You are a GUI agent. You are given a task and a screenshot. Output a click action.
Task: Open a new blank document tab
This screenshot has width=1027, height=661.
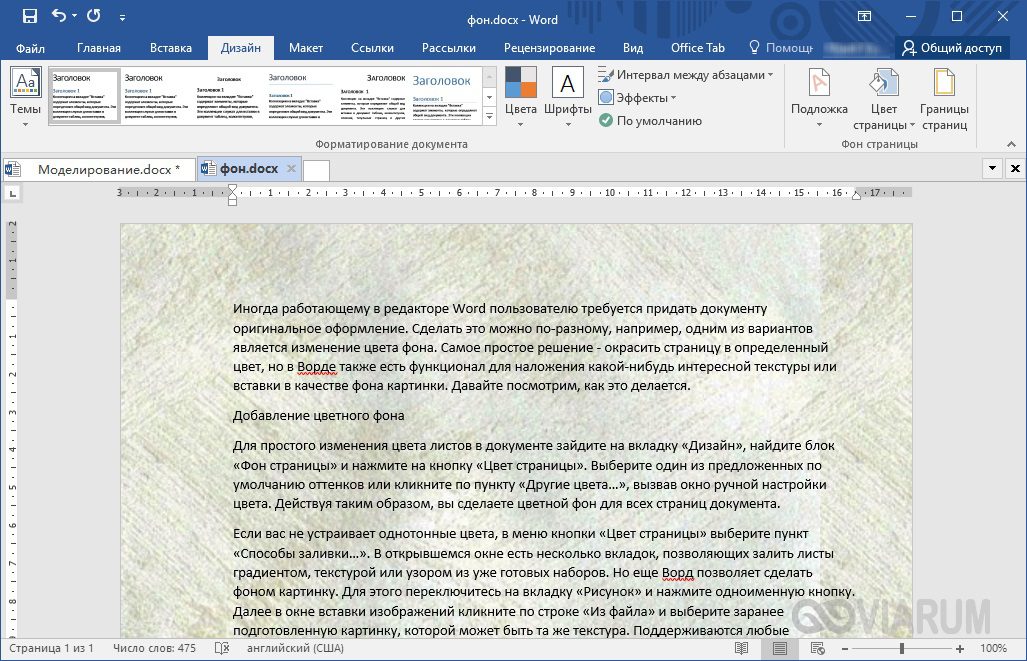pyautogui.click(x=316, y=170)
